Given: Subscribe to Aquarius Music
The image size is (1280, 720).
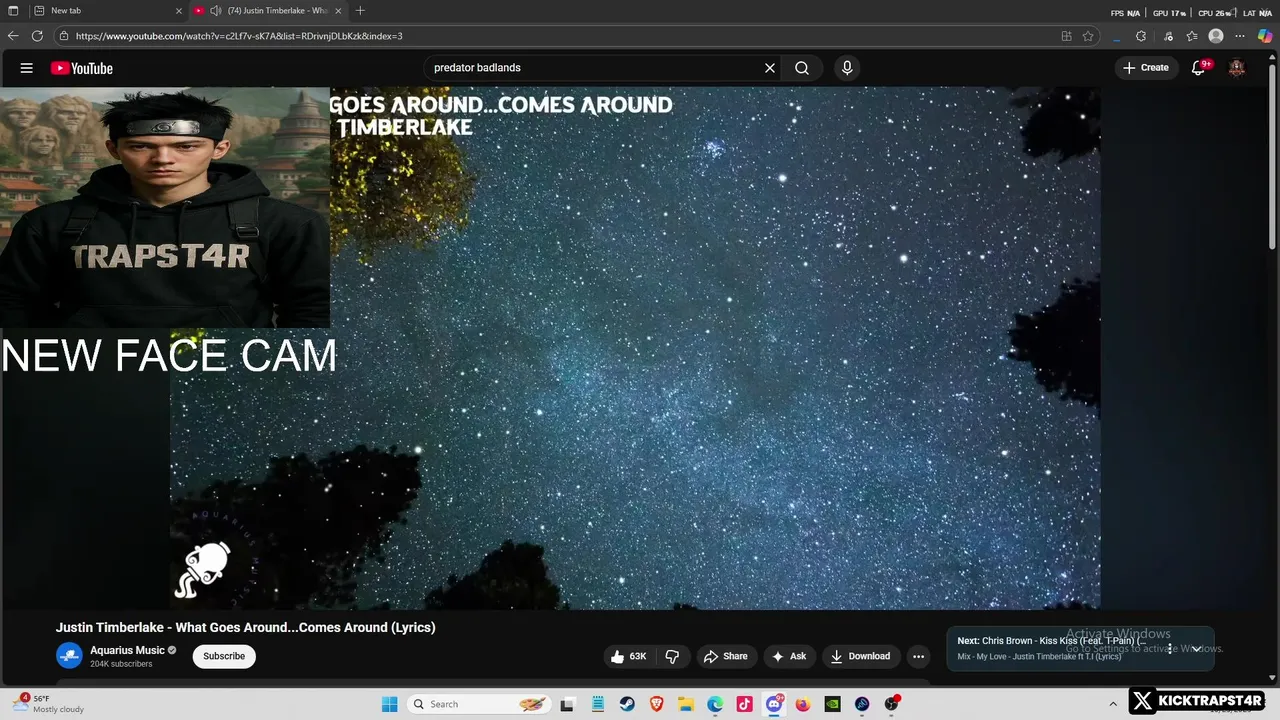Looking at the screenshot, I should [x=224, y=656].
